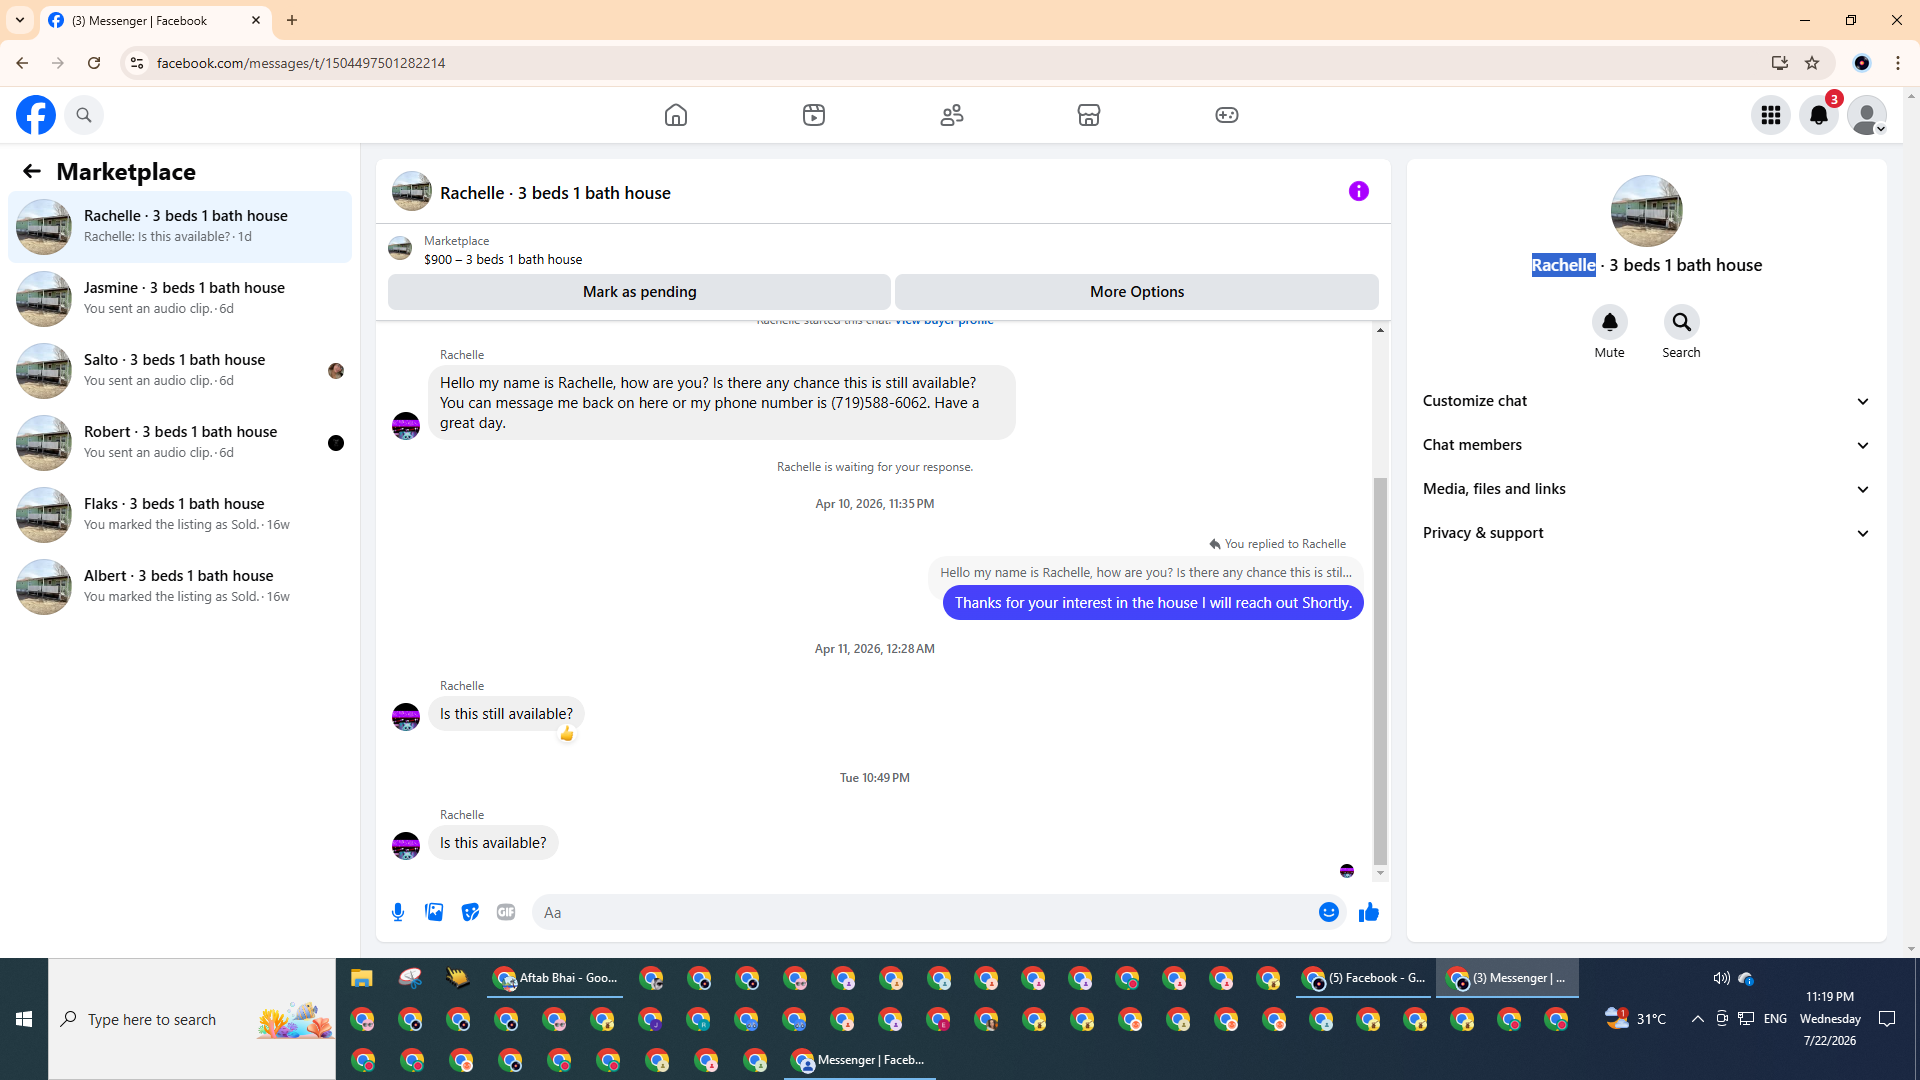Open Salto's 3 beds conversation
This screenshot has width=1920, height=1080.
tap(180, 371)
